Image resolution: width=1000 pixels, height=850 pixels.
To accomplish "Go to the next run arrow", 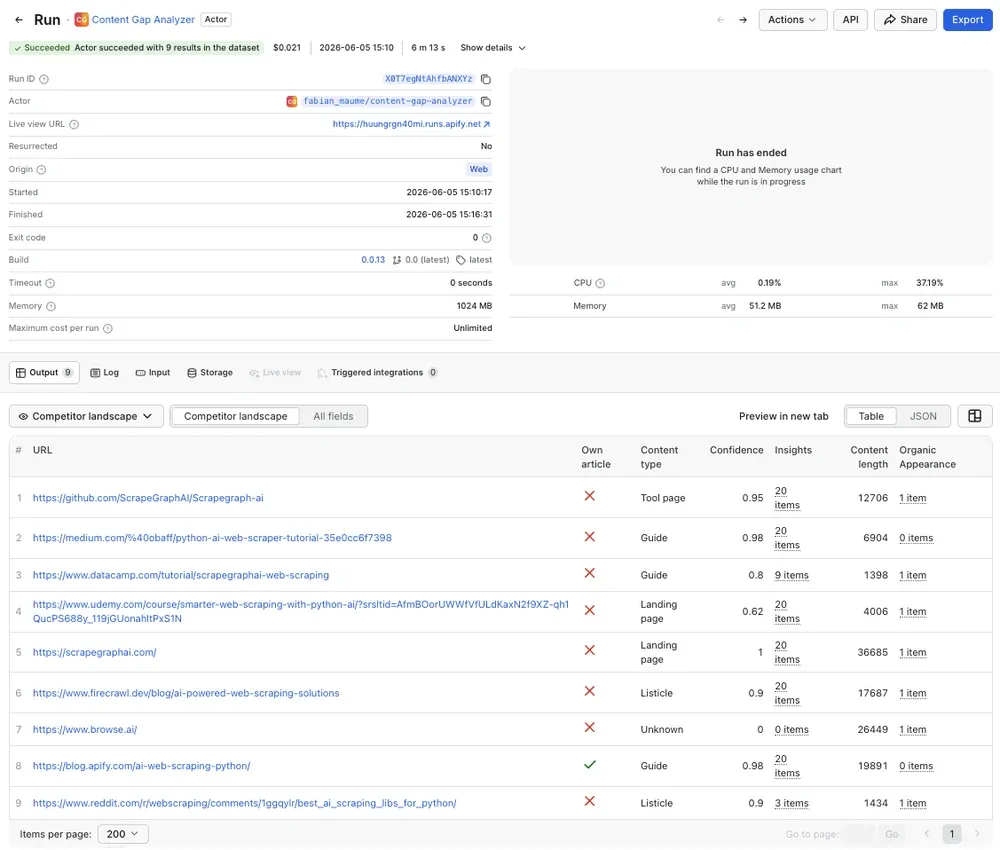I will pyautogui.click(x=743, y=20).
